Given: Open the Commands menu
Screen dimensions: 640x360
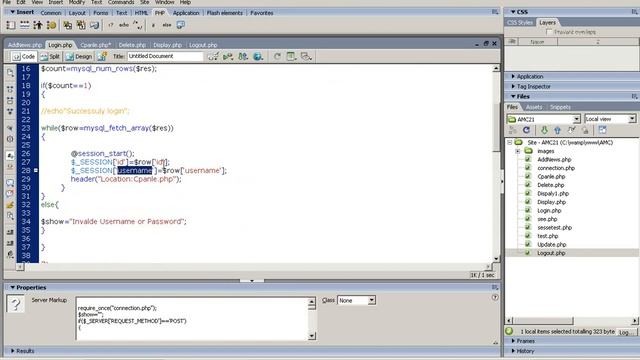Looking at the screenshot, I should point(121,2).
